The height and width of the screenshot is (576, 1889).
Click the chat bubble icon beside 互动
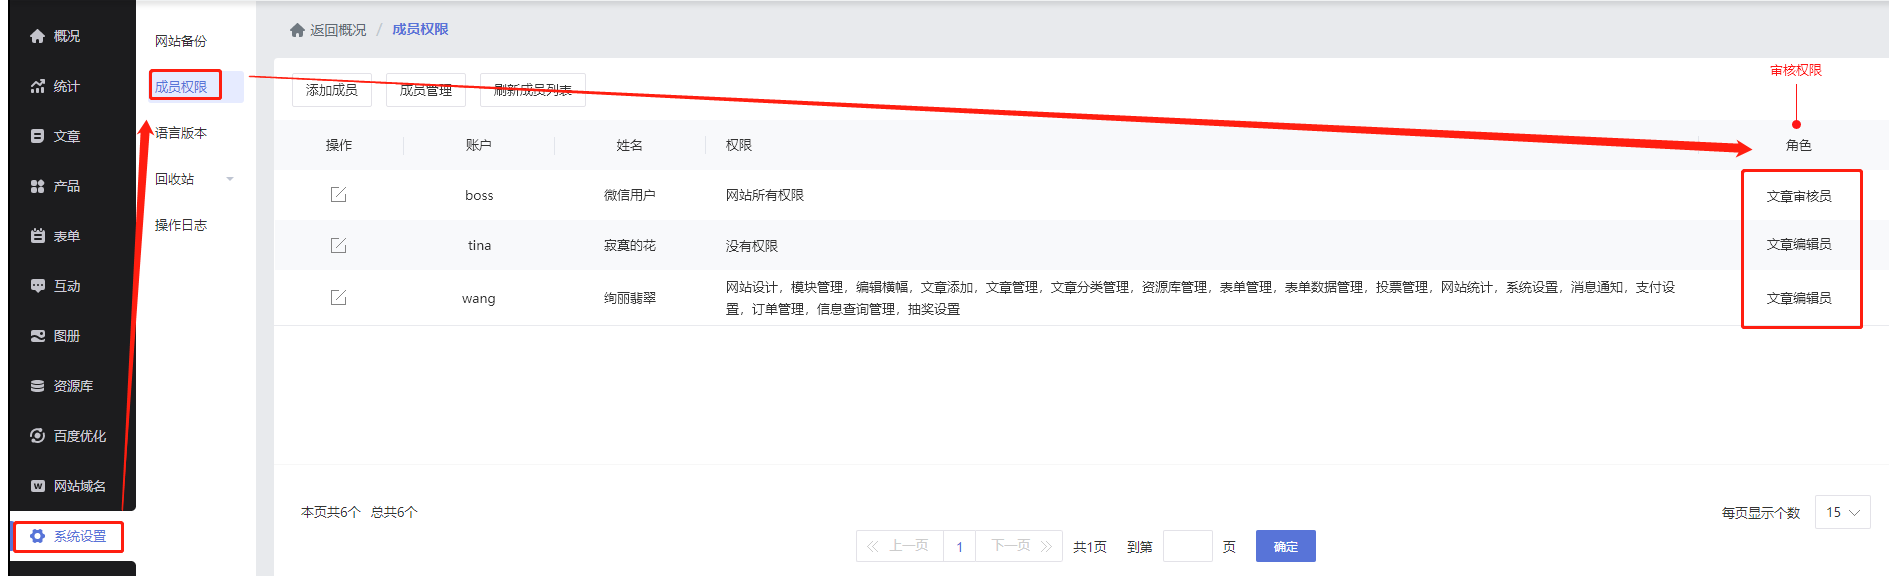coord(38,286)
